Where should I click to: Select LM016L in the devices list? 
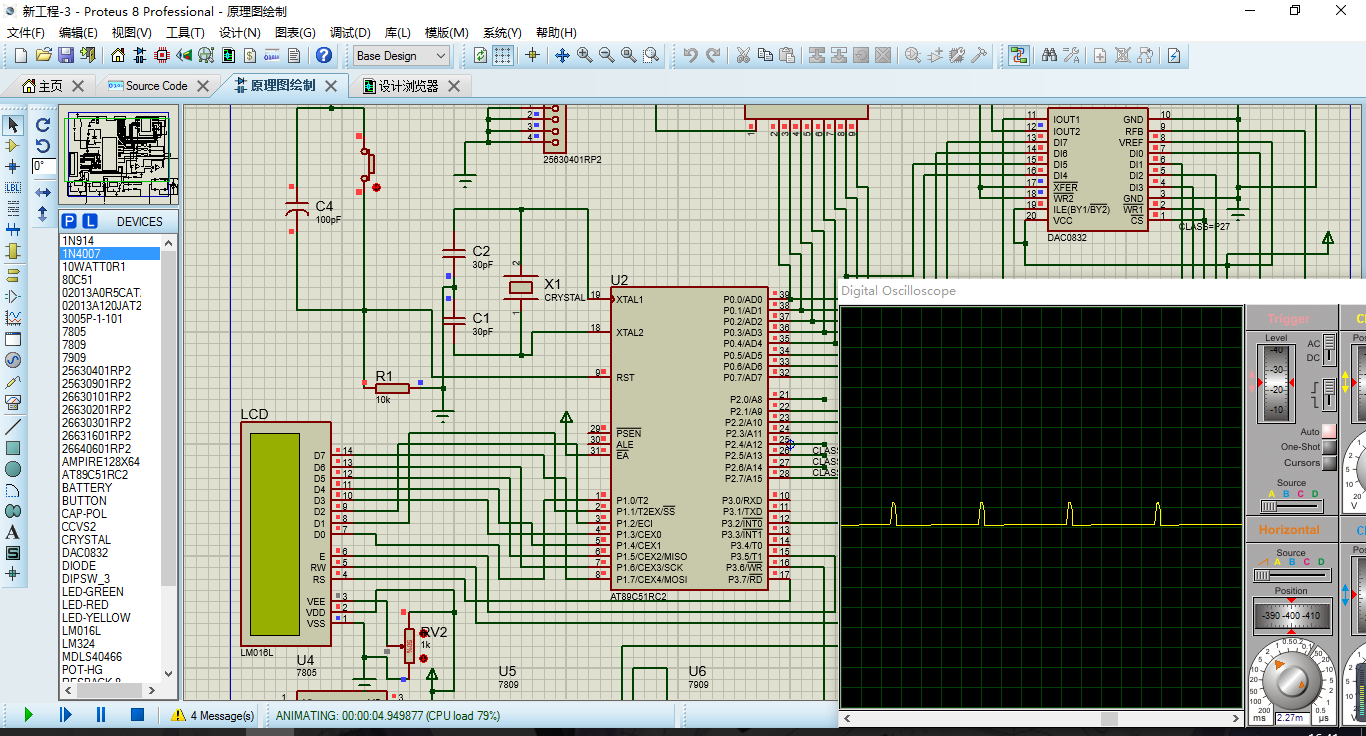110,631
